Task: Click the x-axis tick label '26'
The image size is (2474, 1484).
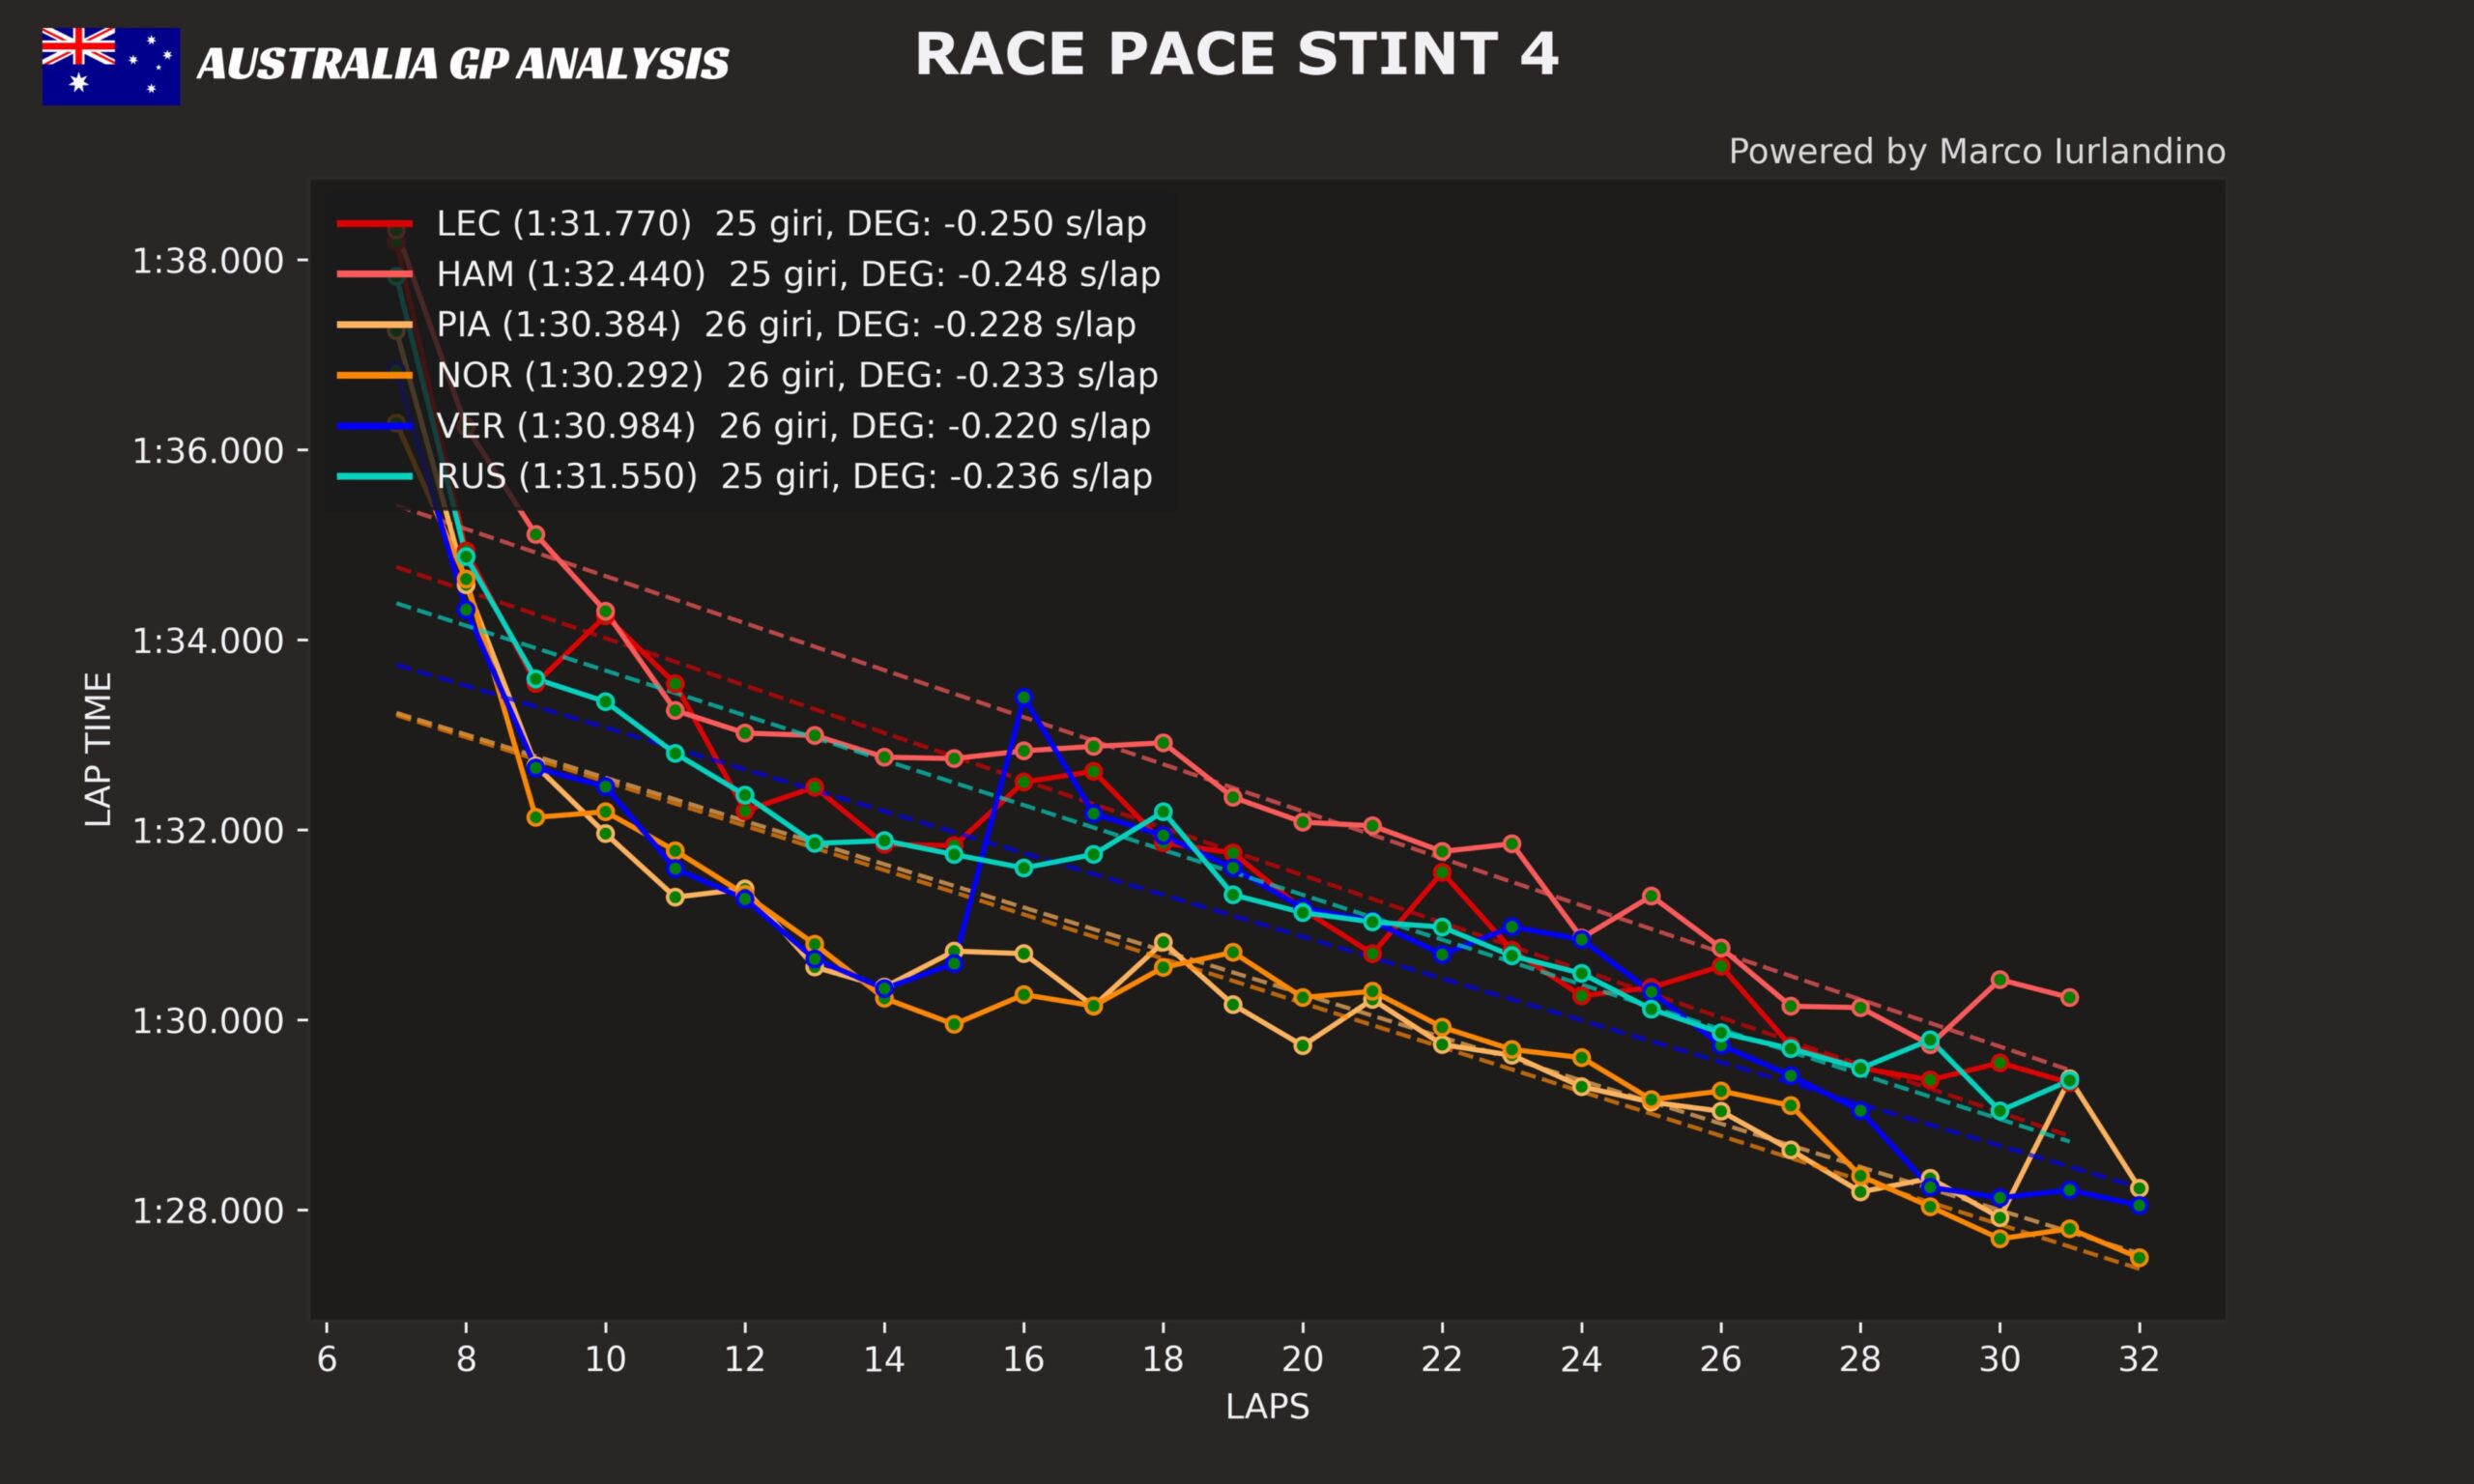Action: 1721,1359
